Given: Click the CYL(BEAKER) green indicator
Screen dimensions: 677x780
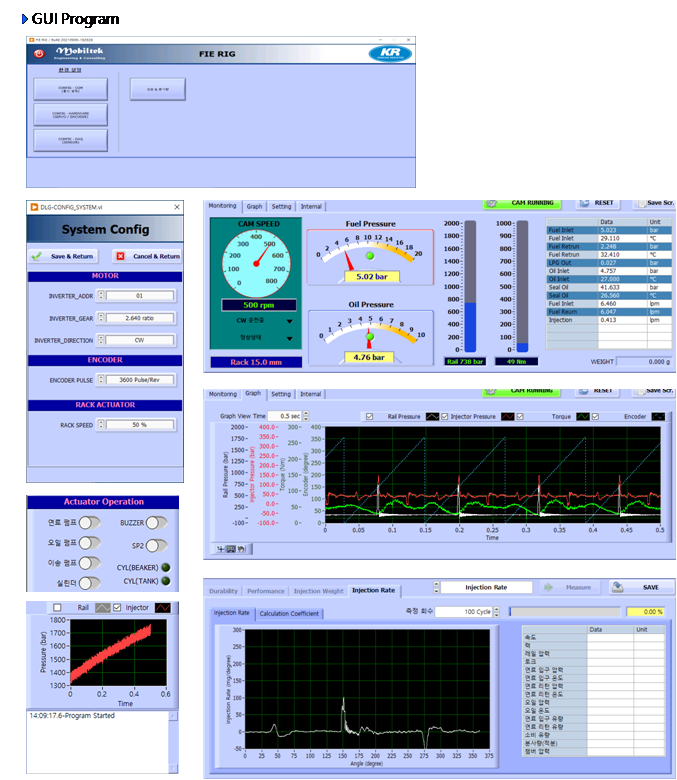Looking at the screenshot, I should point(166,567).
